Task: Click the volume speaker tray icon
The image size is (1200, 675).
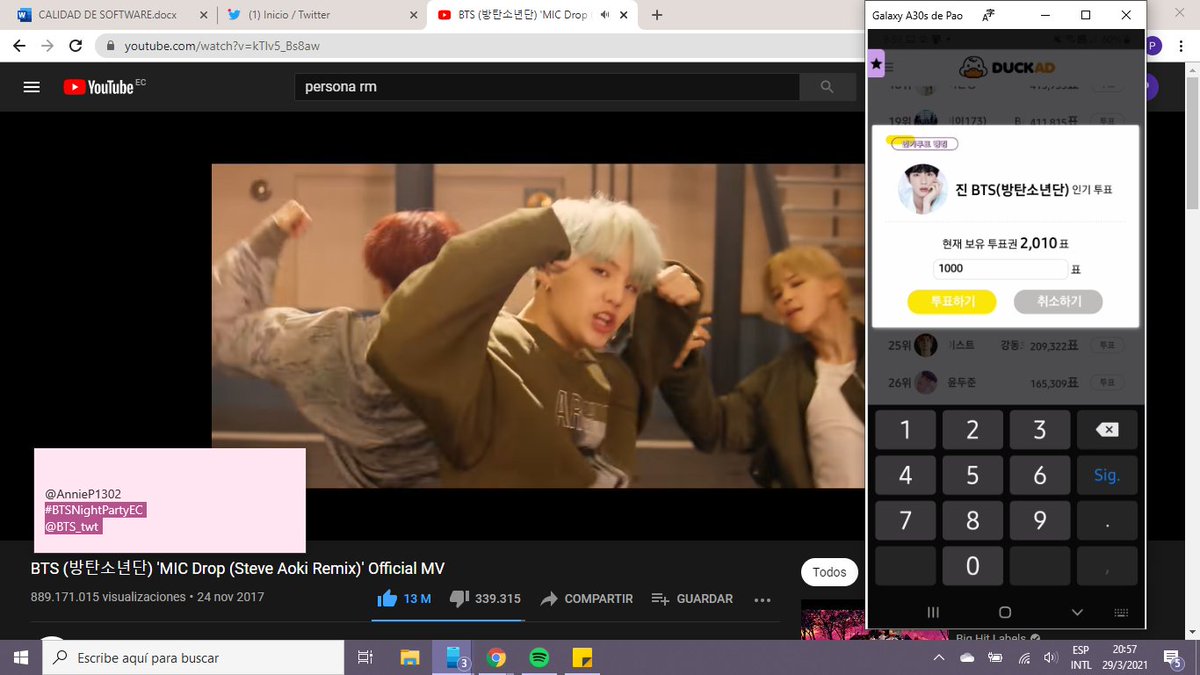Action: click(x=1052, y=657)
